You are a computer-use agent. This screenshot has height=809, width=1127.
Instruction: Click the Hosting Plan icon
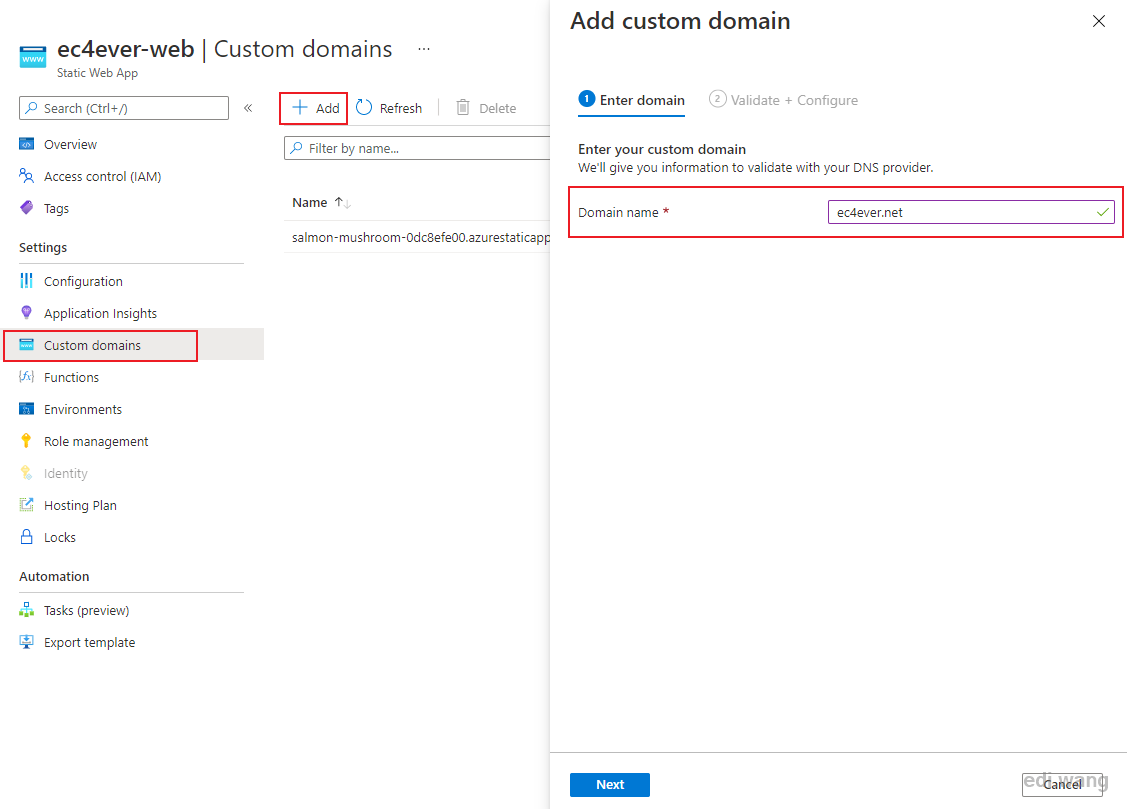pyautogui.click(x=27, y=504)
